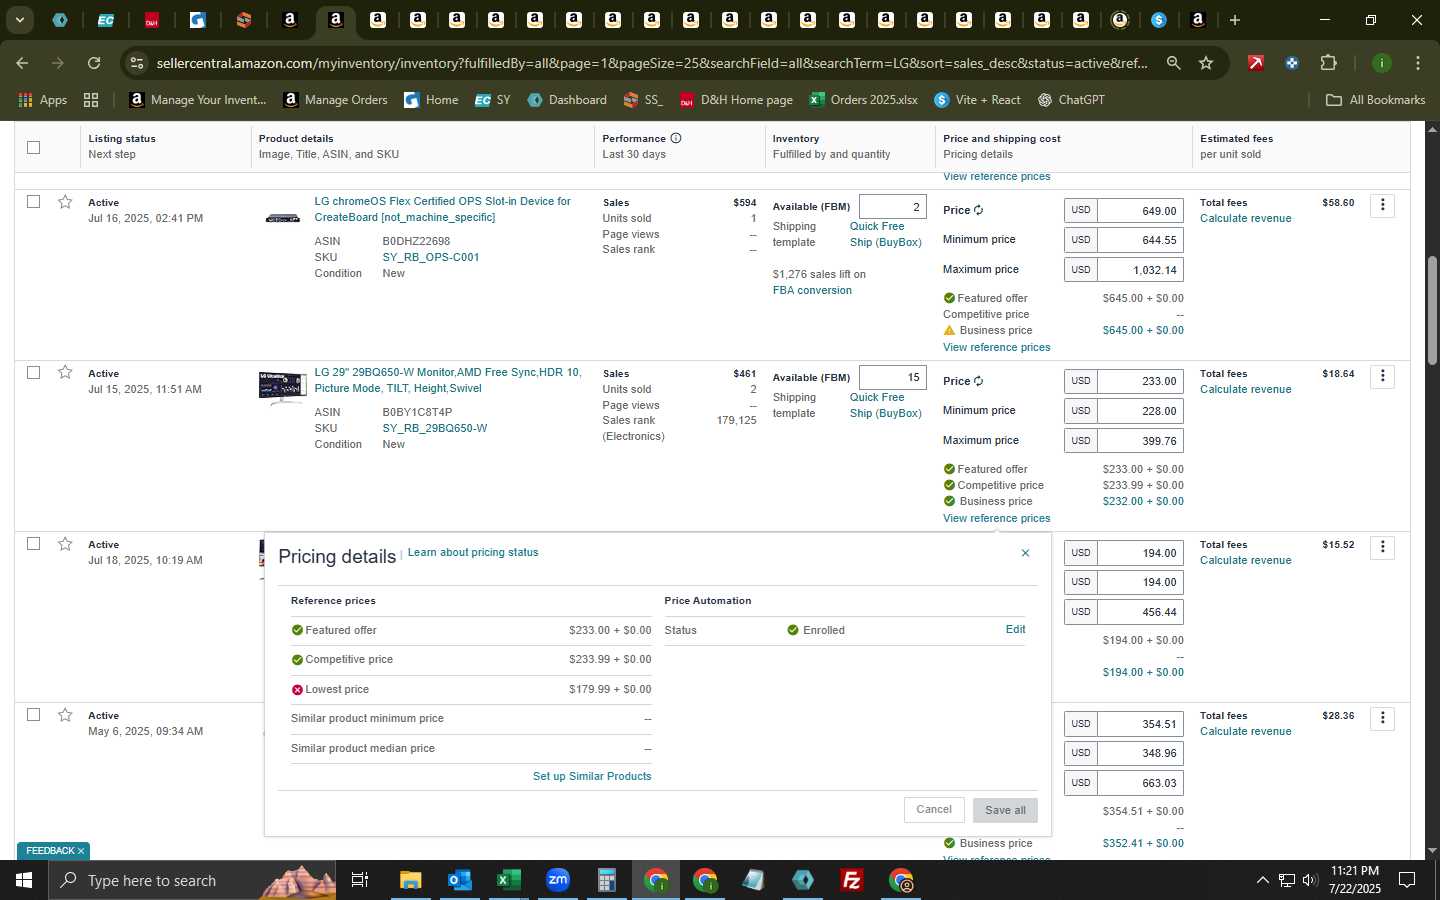Click FBA conversion link
This screenshot has width=1440, height=900.
[x=812, y=290]
